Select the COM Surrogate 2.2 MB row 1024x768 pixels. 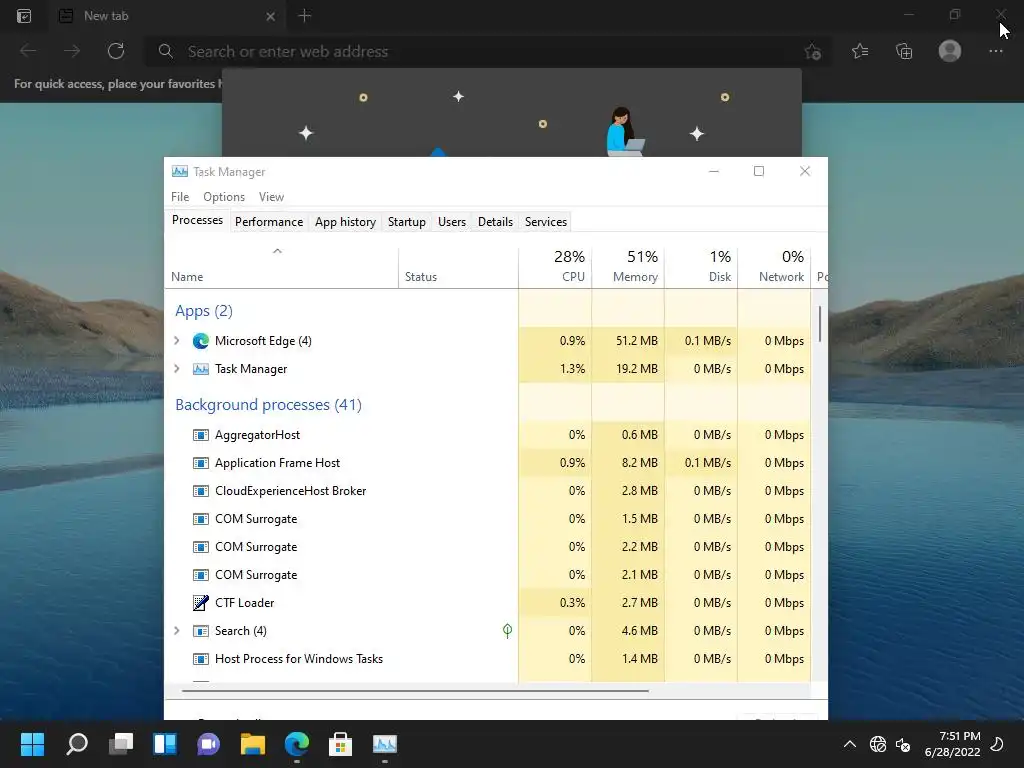(487, 547)
